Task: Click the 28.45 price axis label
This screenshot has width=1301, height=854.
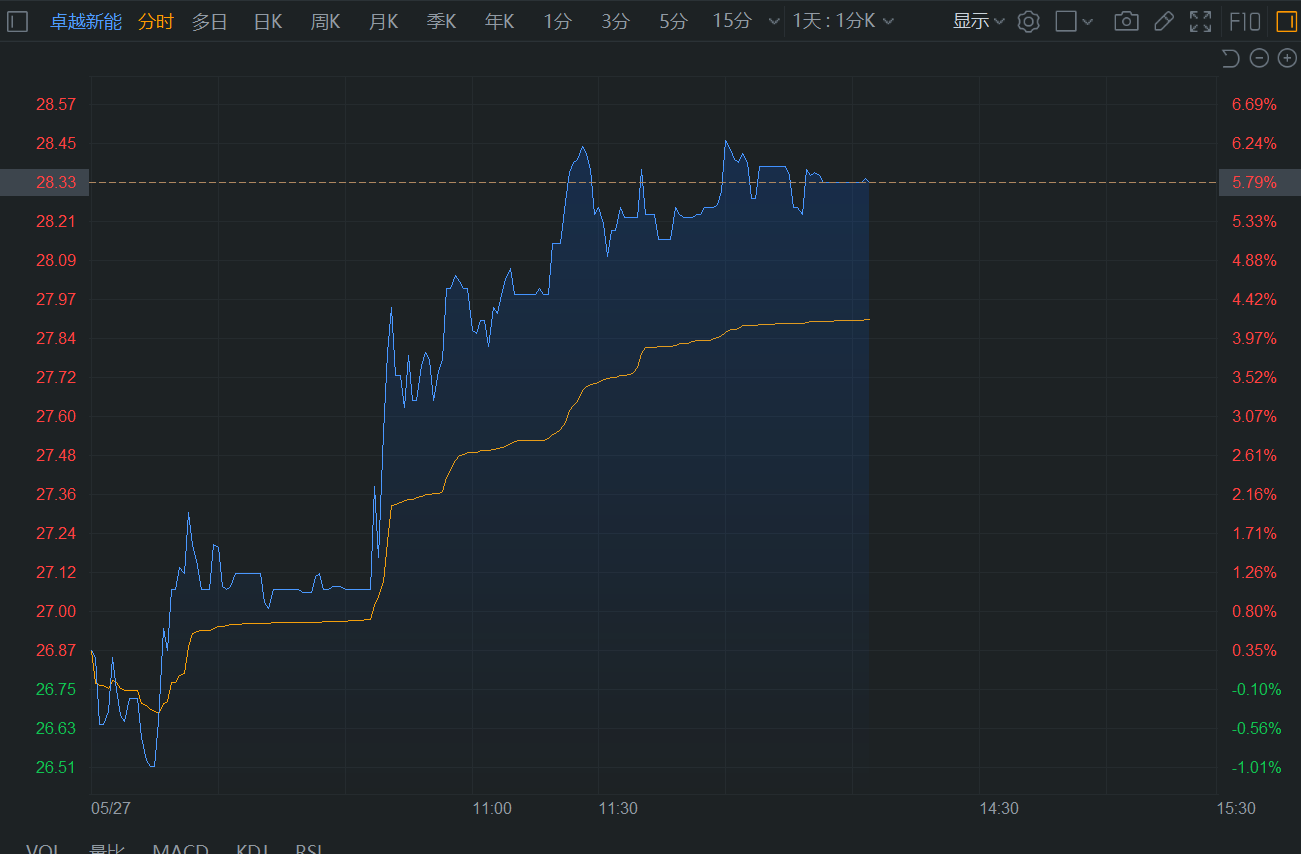Action: [56, 143]
